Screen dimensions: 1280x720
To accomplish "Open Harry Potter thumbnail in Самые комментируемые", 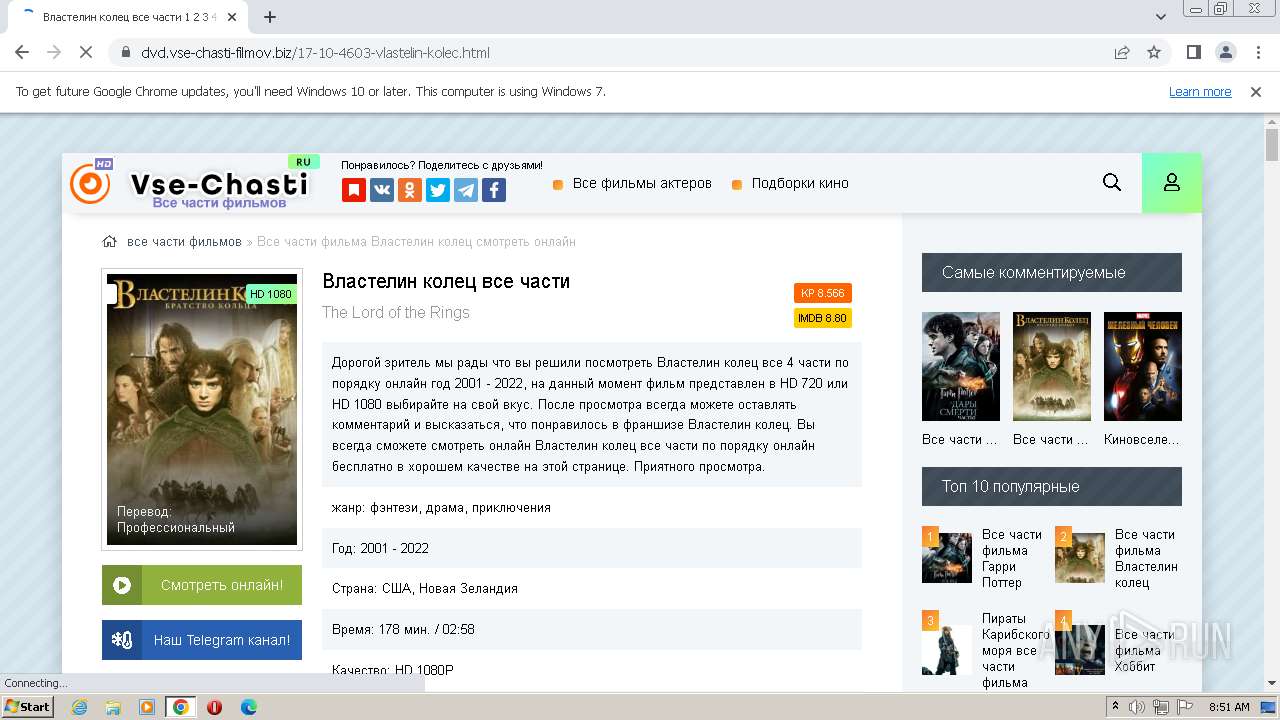I will (x=961, y=366).
